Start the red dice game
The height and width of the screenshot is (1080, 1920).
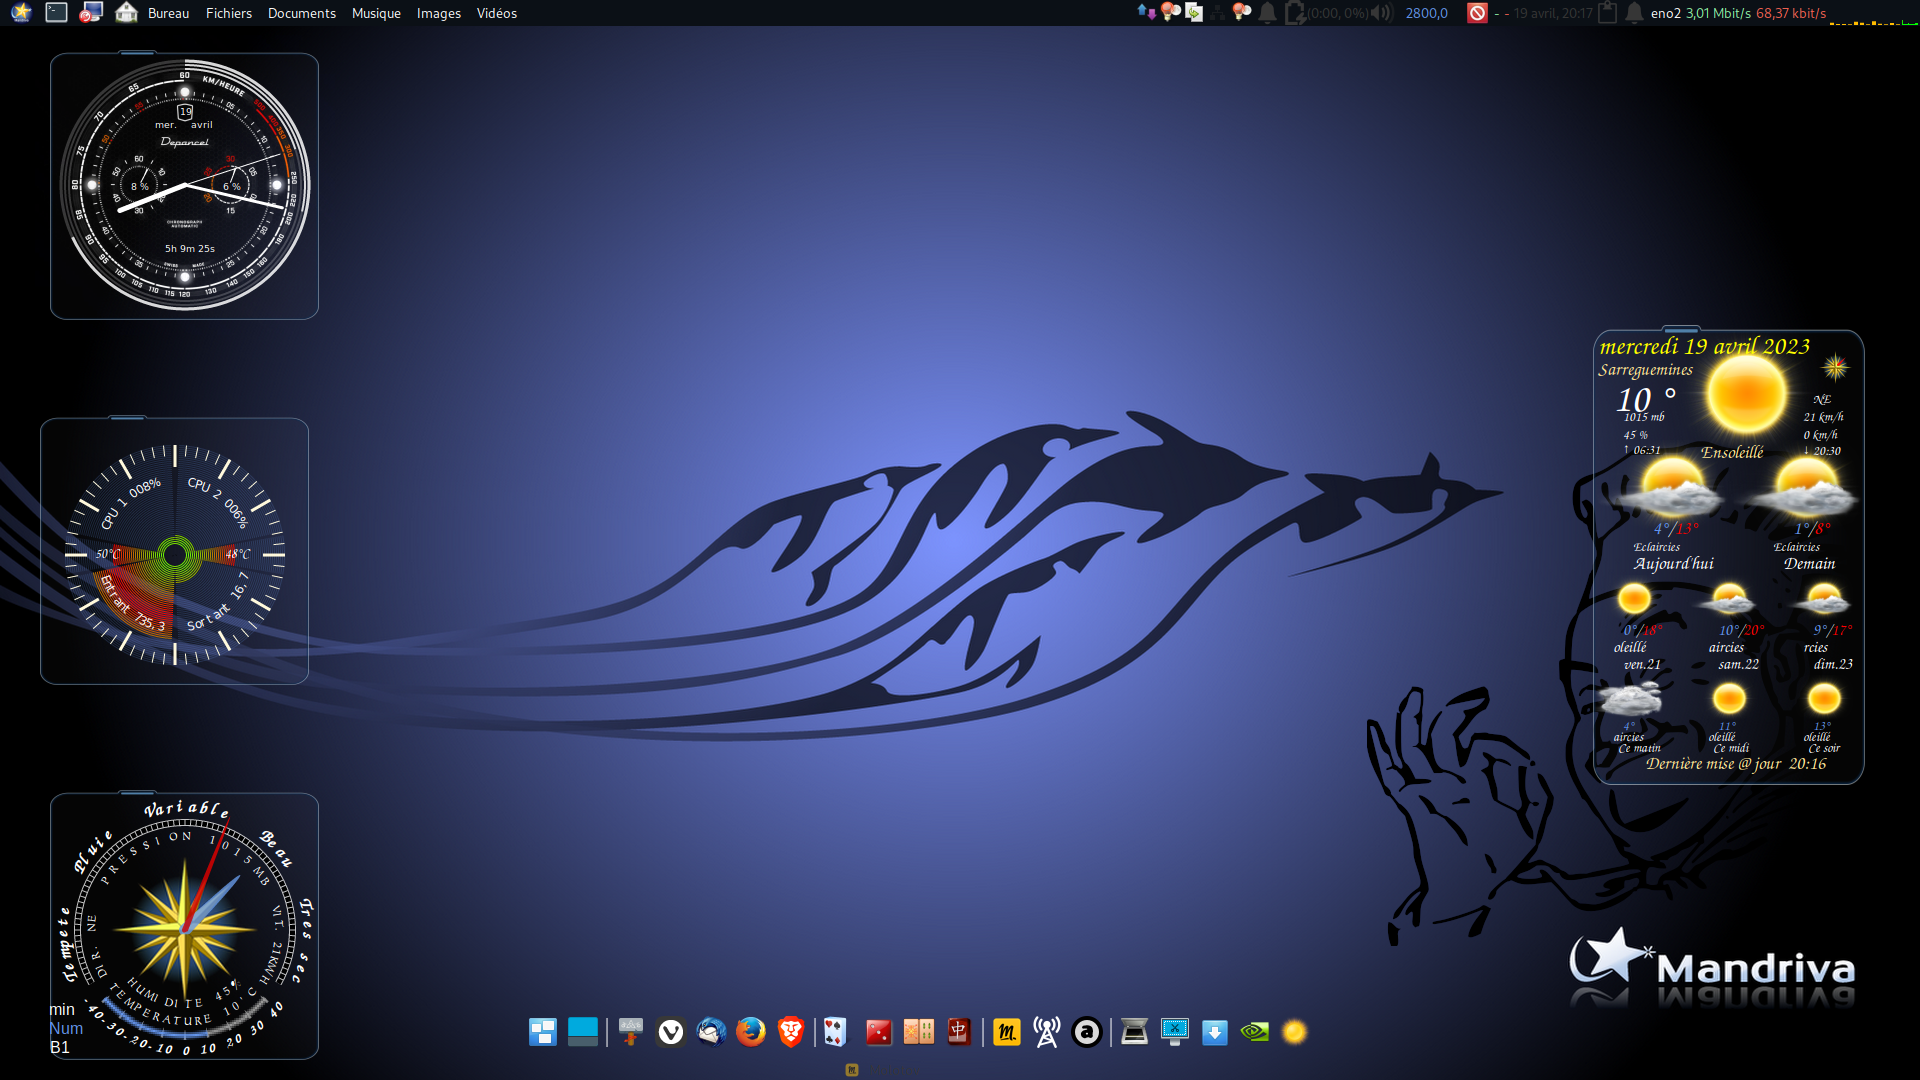(x=878, y=1031)
